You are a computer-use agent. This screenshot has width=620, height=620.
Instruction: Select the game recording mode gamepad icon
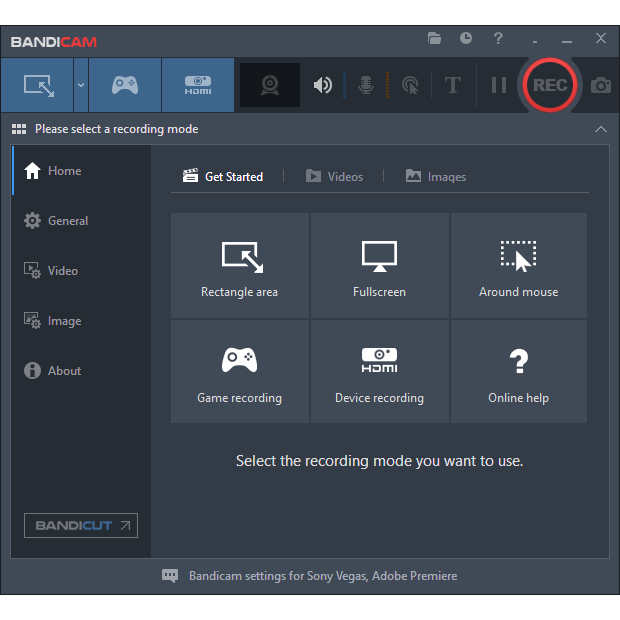[125, 85]
